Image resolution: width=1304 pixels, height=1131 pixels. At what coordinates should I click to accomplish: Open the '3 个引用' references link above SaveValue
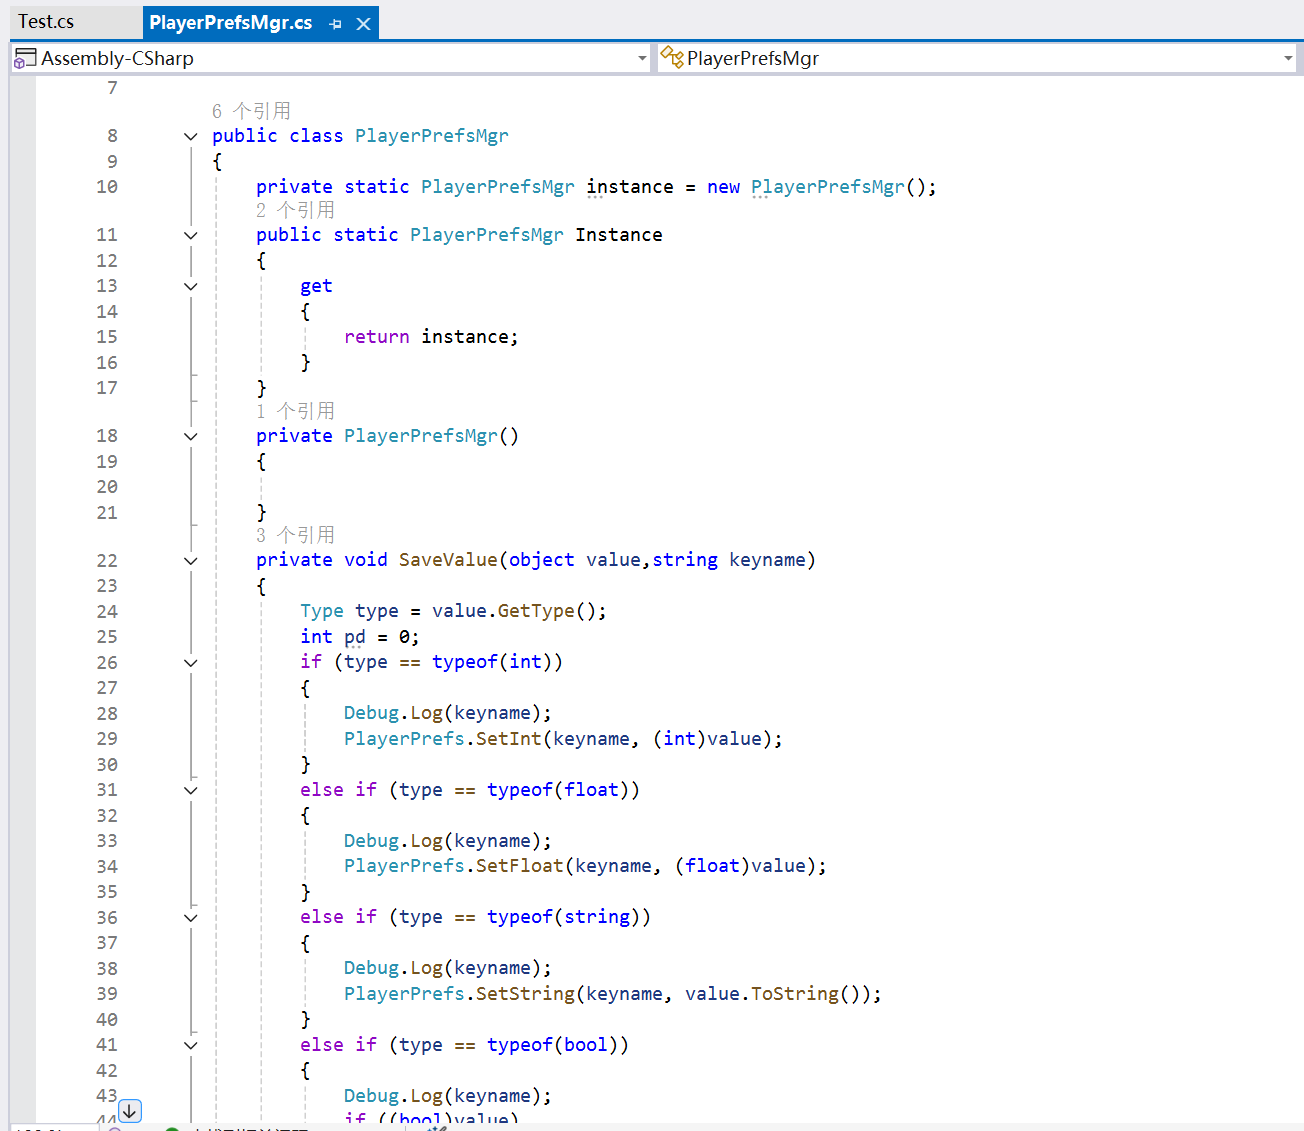click(x=295, y=535)
